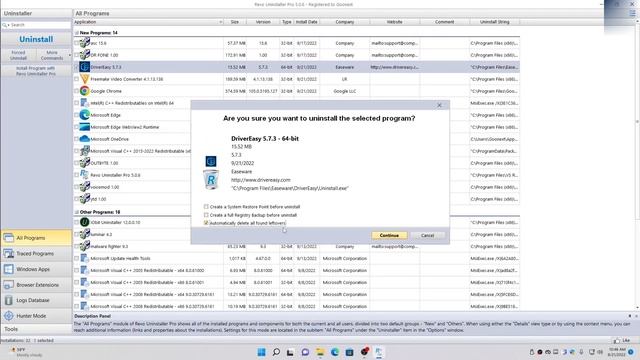Sort by the Size column header

point(235,22)
